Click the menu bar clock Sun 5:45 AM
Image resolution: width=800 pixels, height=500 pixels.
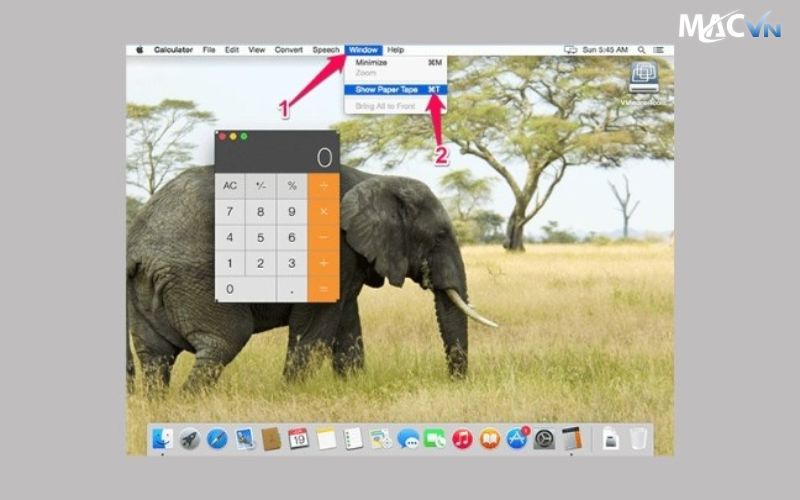[605, 49]
